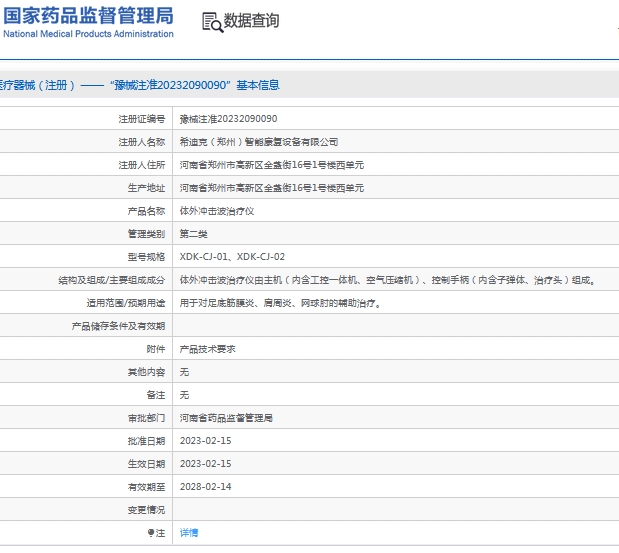This screenshot has width=619, height=553.
Task: Click the 有效期至 label
Action: 146,487
